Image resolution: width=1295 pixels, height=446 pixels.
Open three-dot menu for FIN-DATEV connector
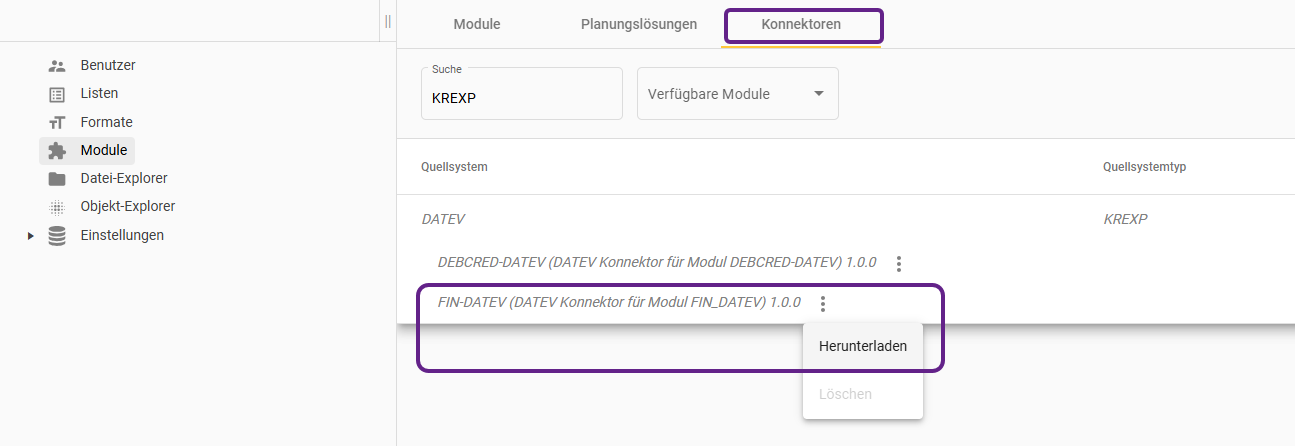point(823,303)
